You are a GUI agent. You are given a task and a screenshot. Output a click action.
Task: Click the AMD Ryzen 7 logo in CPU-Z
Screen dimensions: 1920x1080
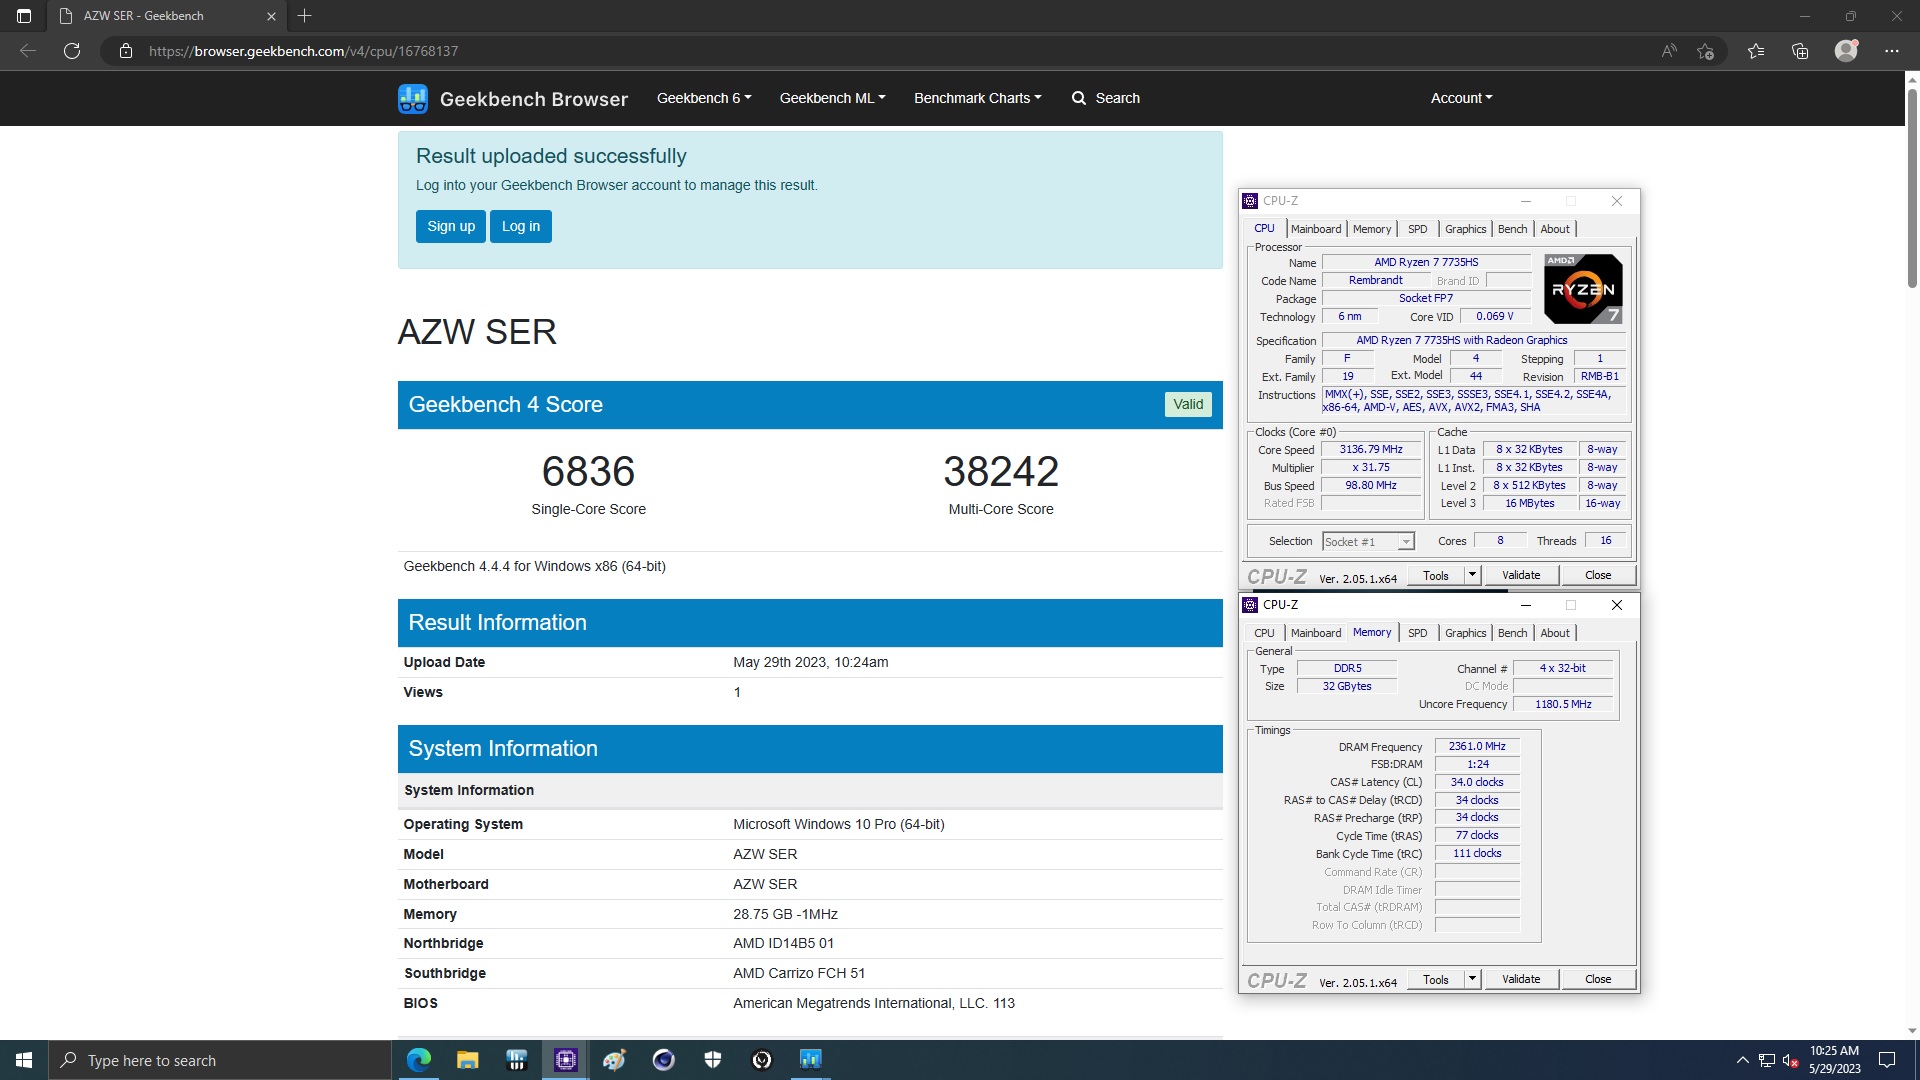[x=1583, y=288]
